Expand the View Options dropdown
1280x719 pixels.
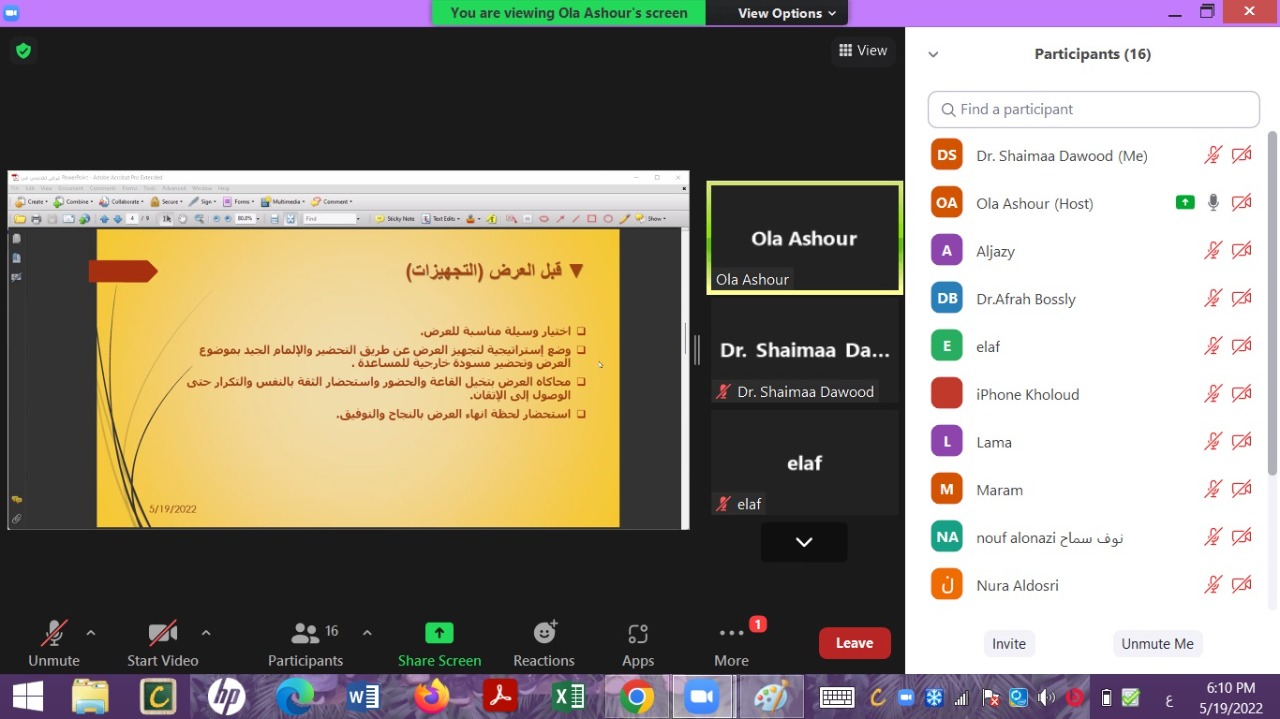(786, 13)
